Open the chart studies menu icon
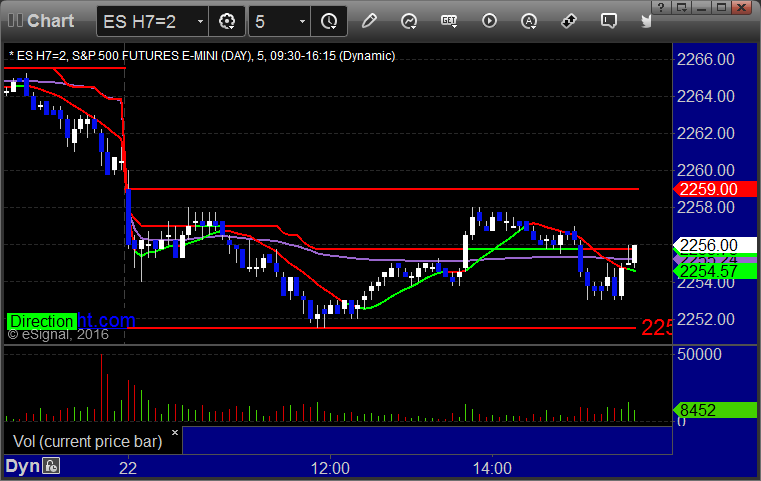Viewport: 761px width, 481px height. 409,21
